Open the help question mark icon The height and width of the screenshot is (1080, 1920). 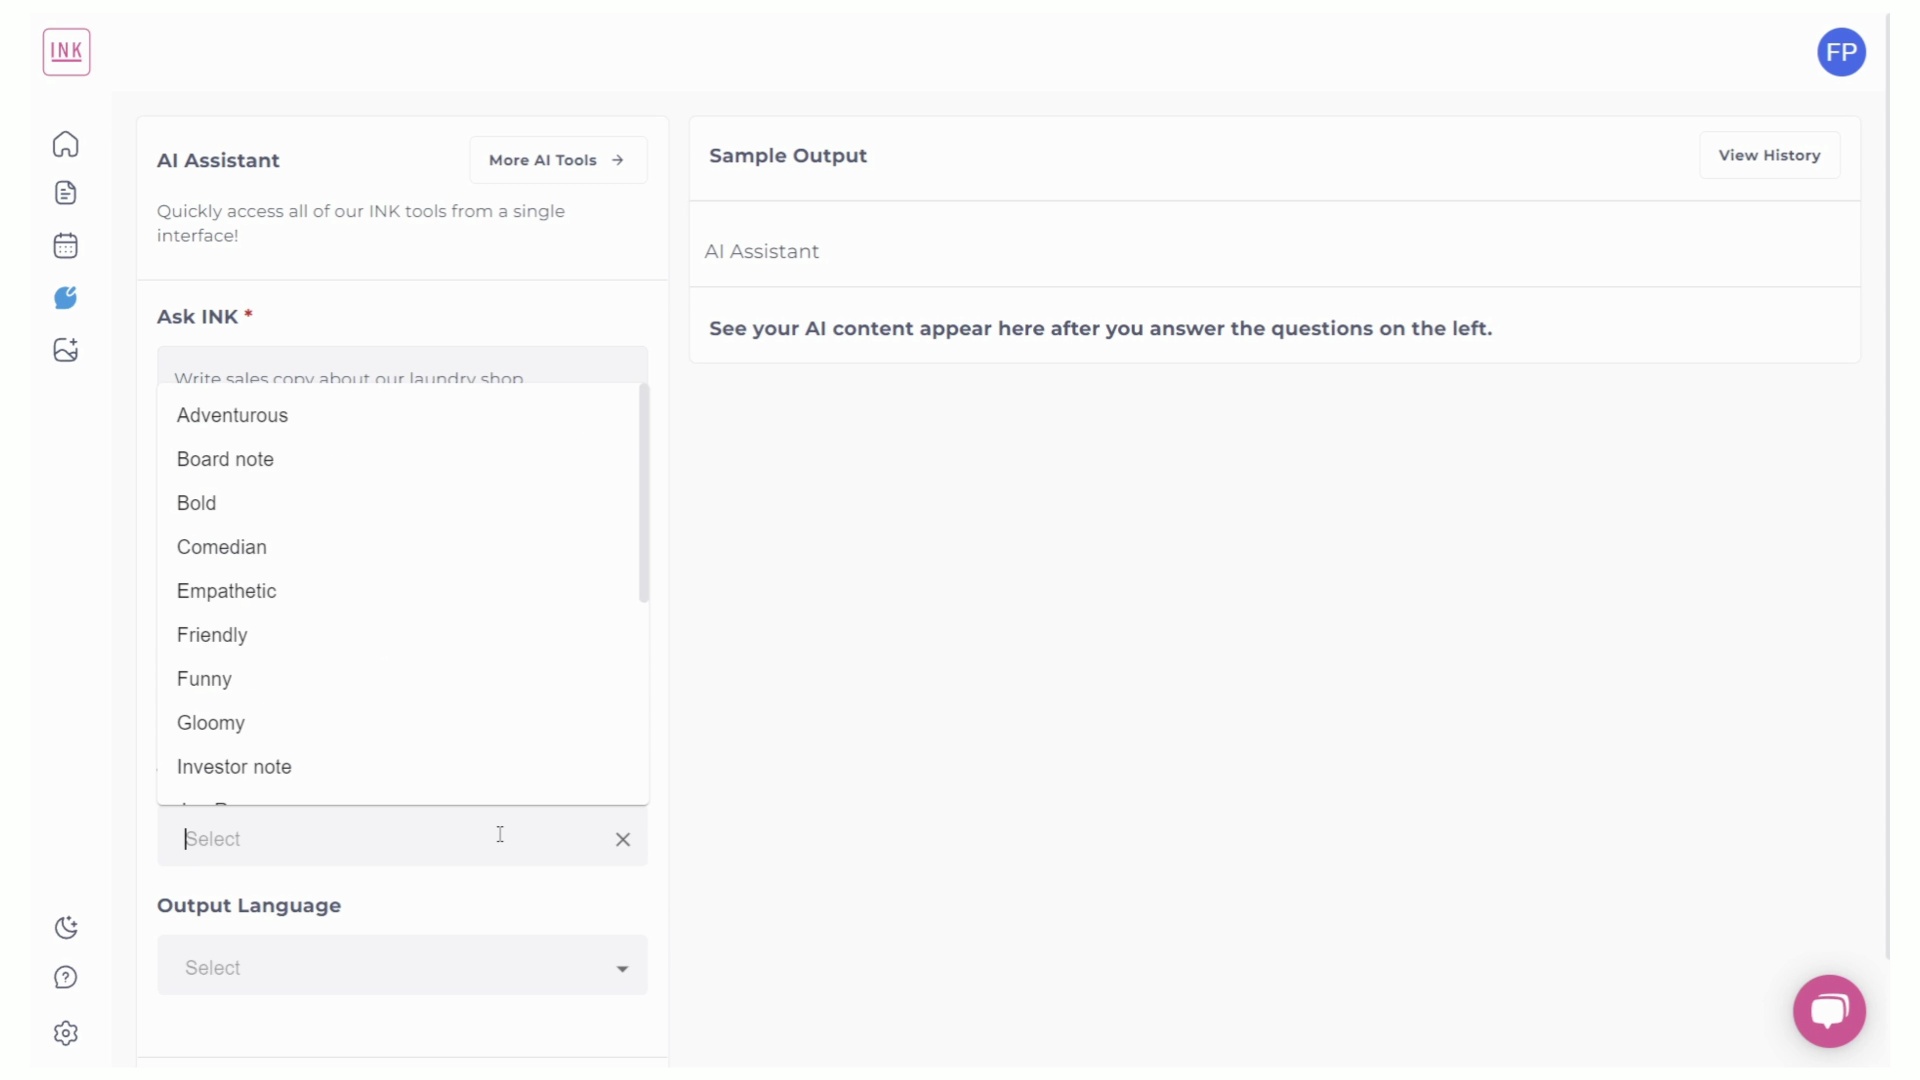click(65, 977)
